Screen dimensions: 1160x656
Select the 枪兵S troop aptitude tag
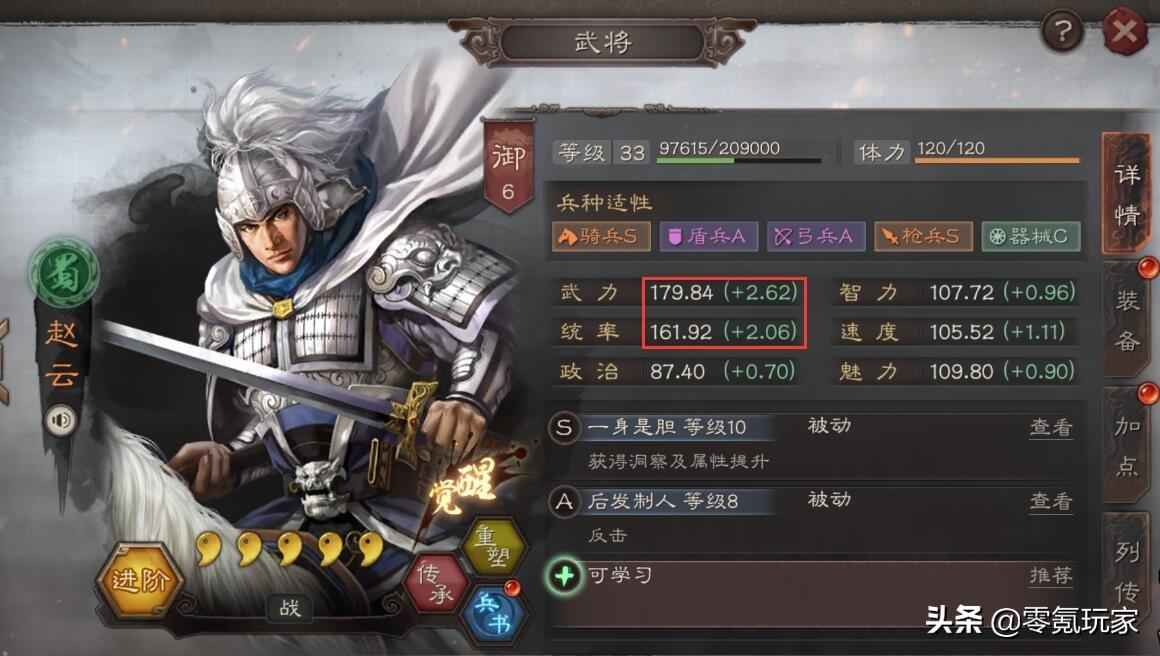coord(923,237)
